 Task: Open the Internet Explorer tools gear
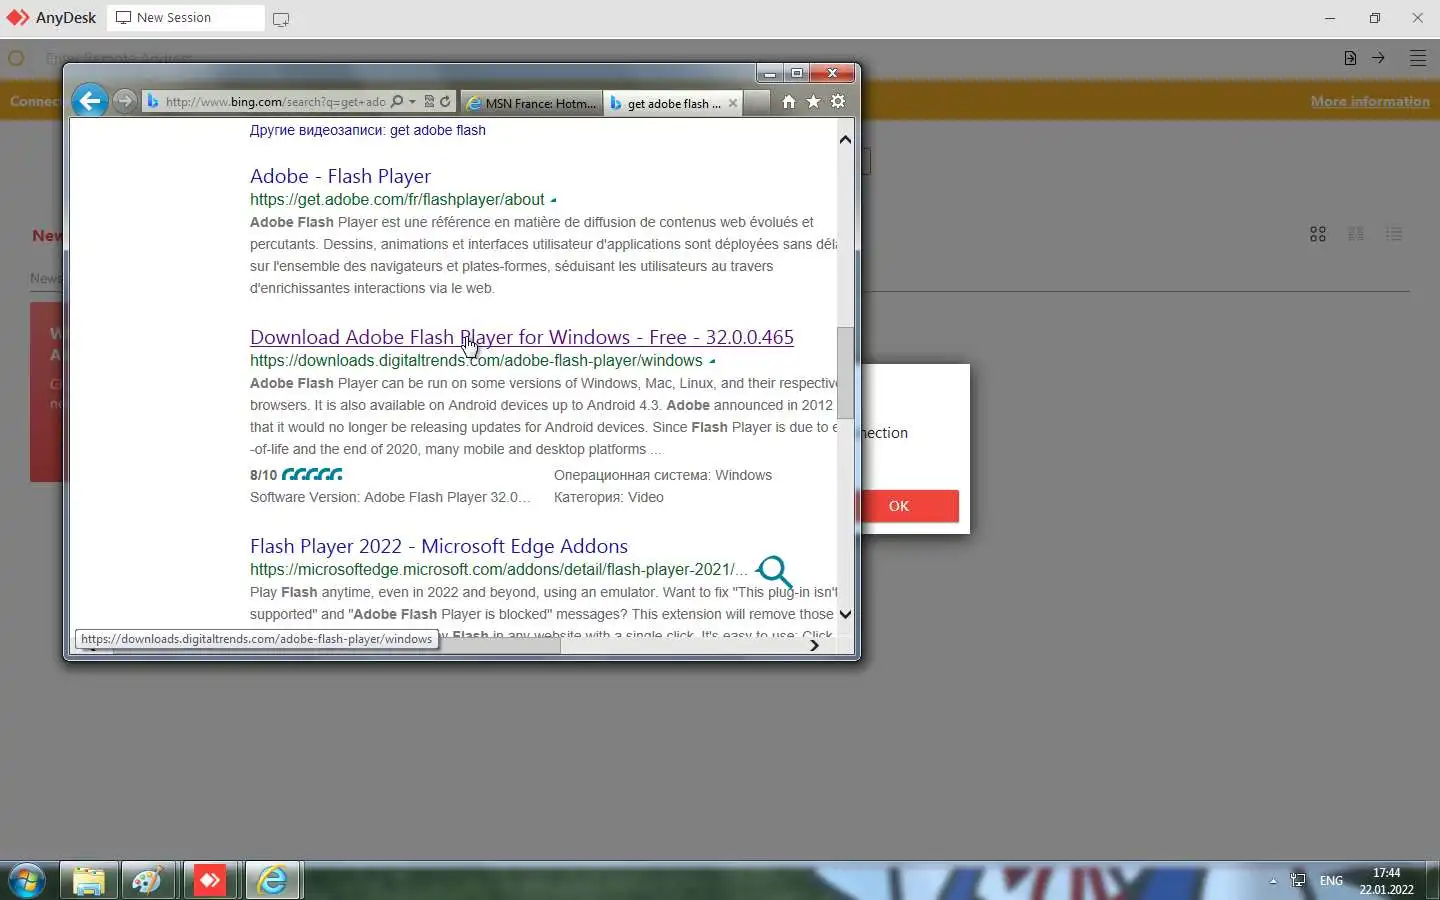(x=838, y=102)
